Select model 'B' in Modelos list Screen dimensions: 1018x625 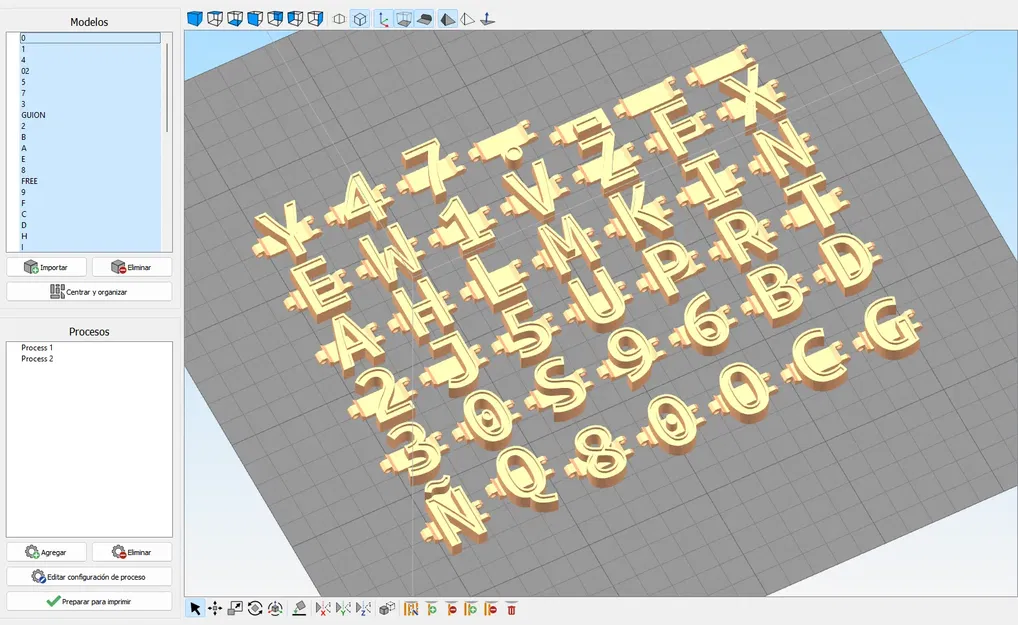[90, 137]
